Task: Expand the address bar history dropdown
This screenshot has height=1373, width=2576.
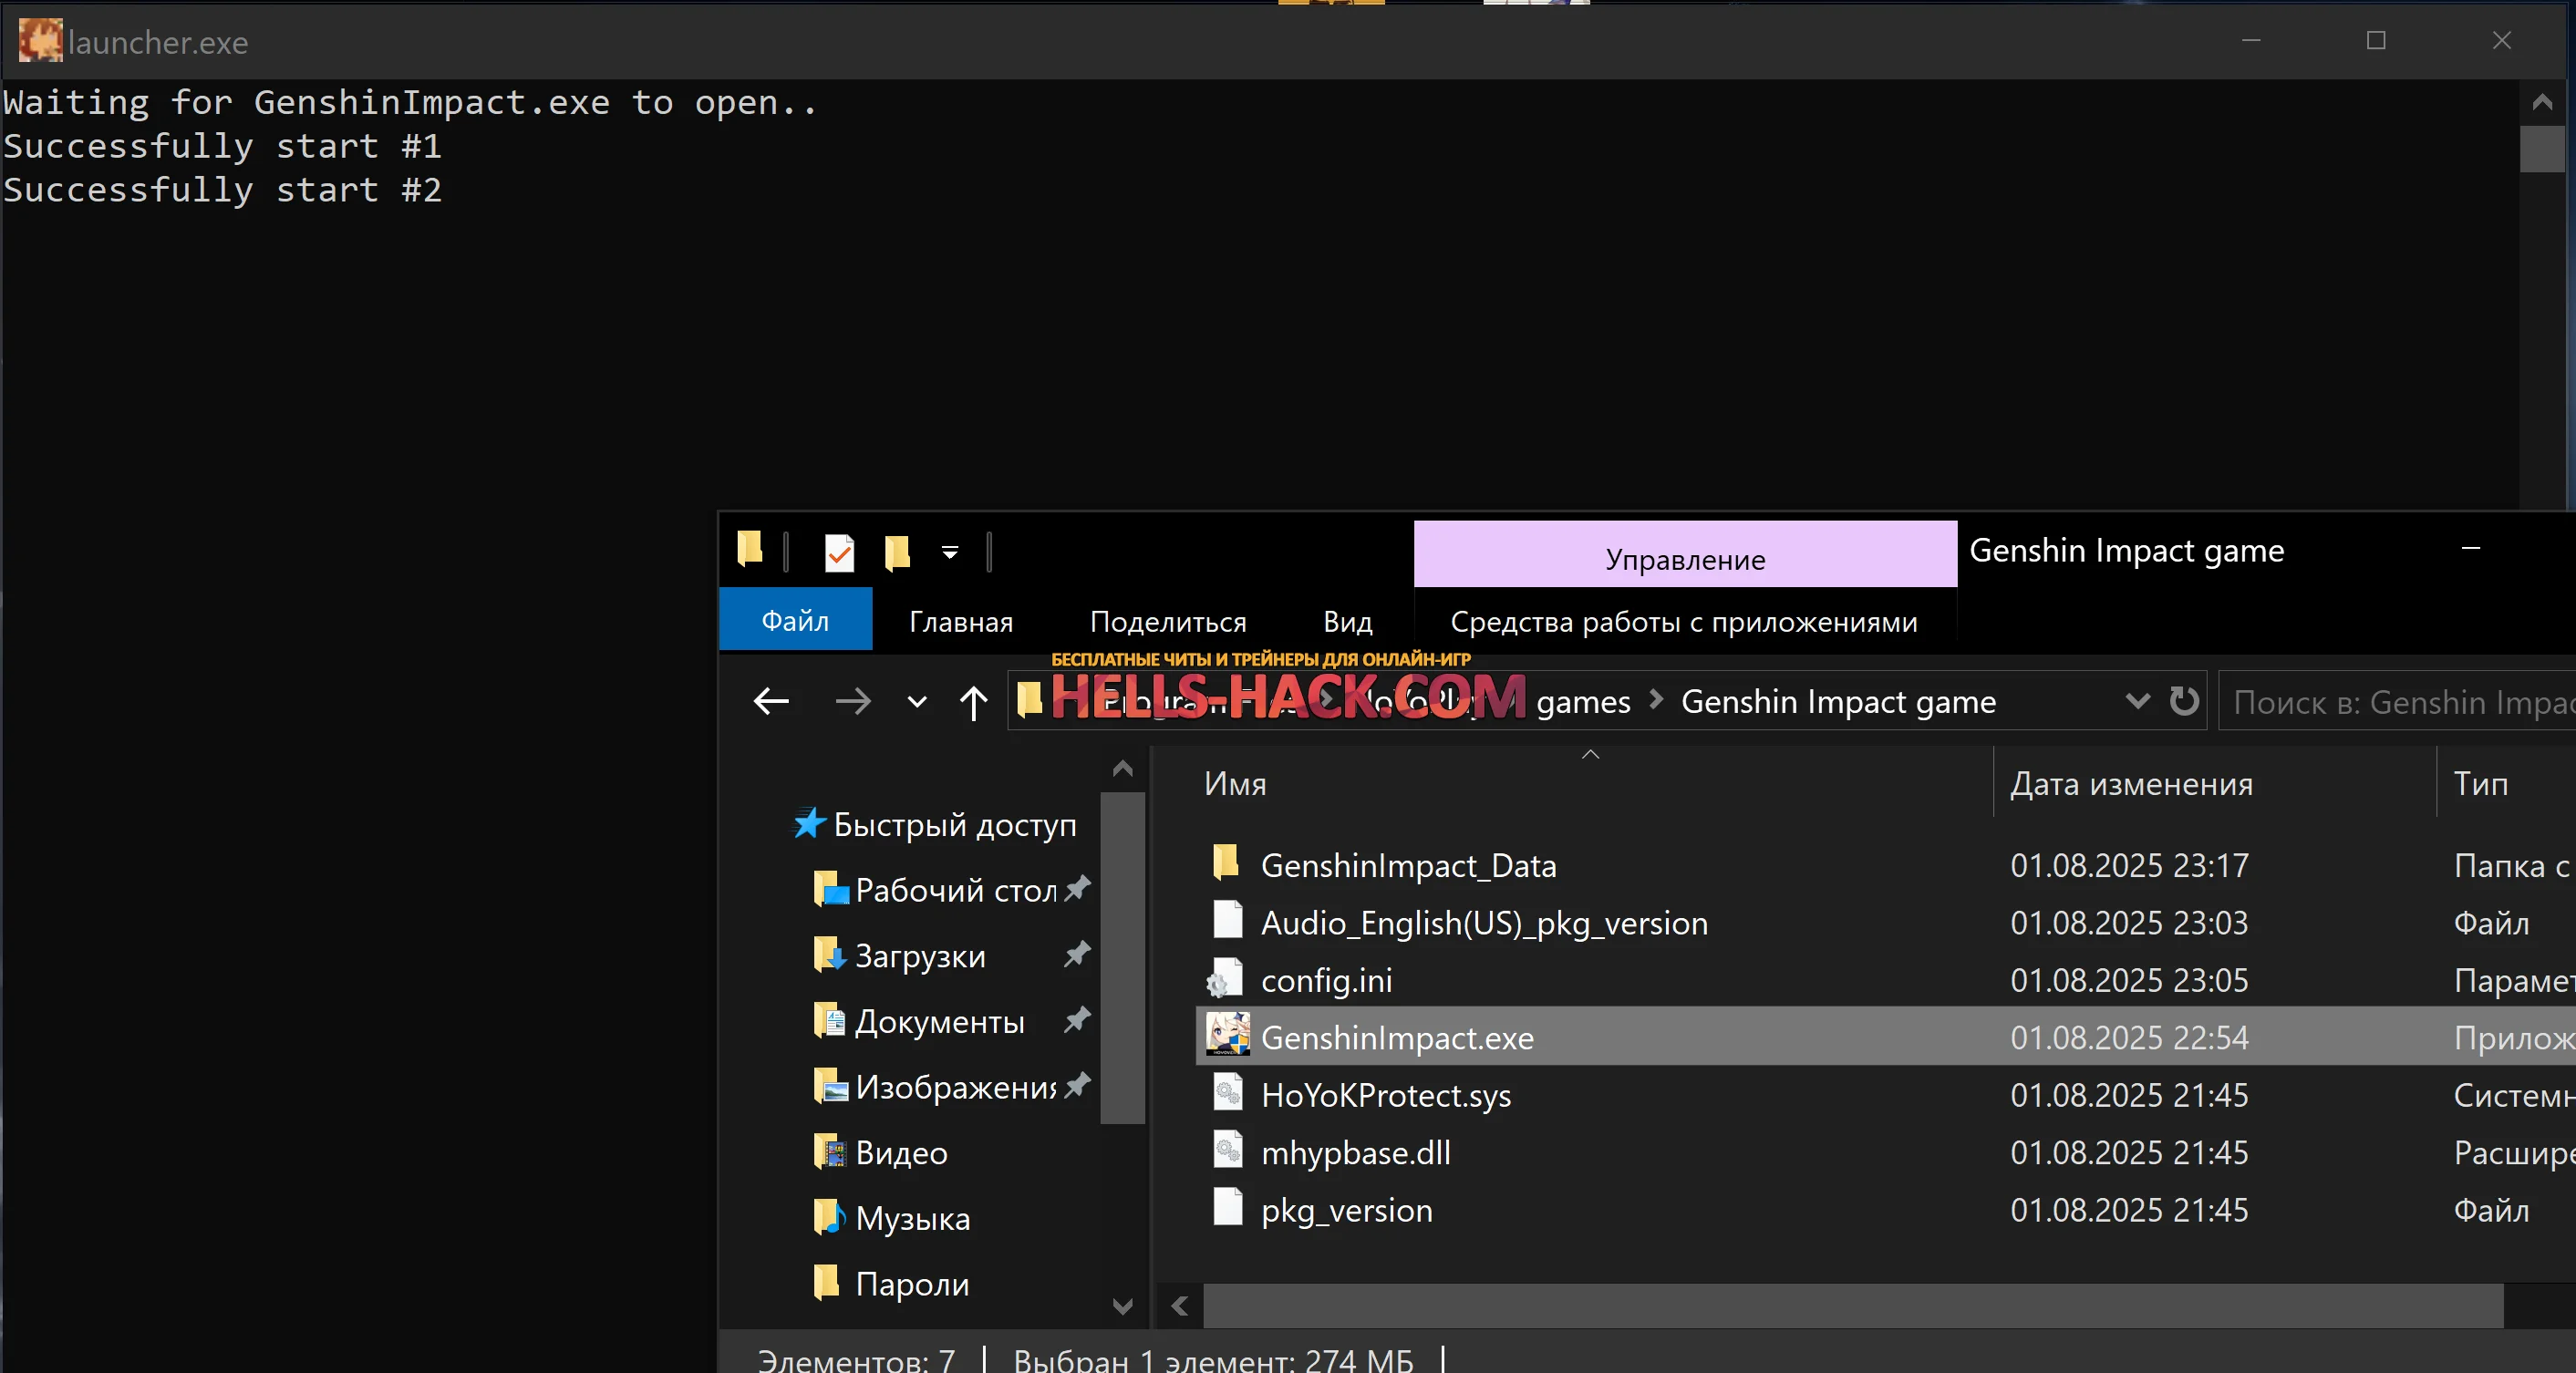Action: [2137, 700]
